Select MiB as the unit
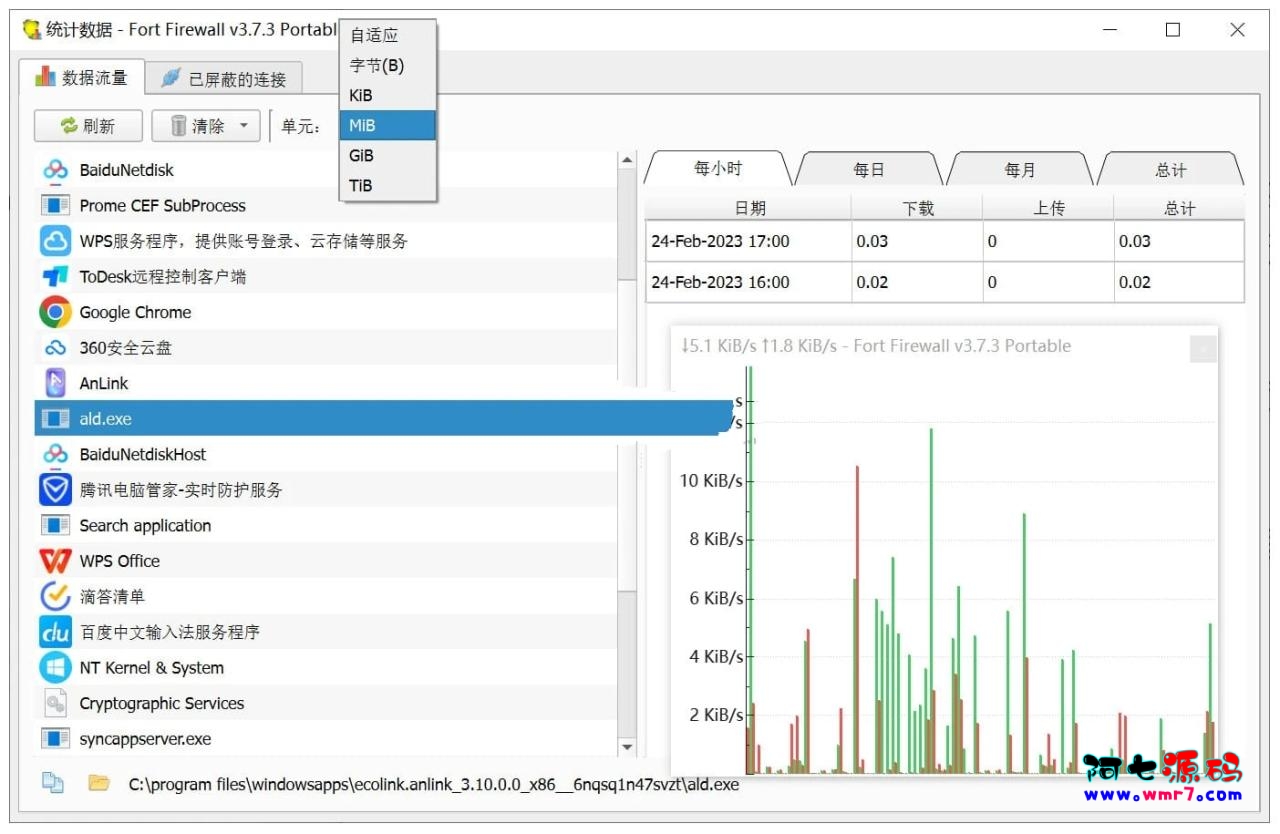The height and width of the screenshot is (834, 1280). pos(387,125)
